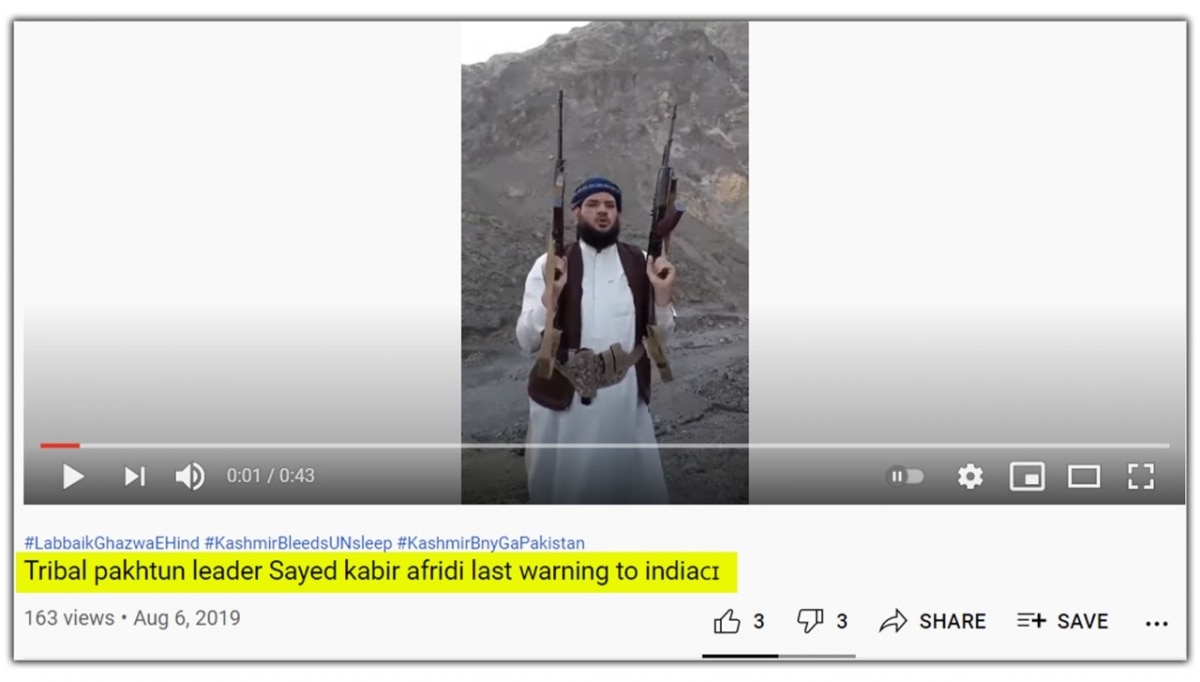Like the video with thumbs up
This screenshot has width=1200, height=682.
point(739,622)
